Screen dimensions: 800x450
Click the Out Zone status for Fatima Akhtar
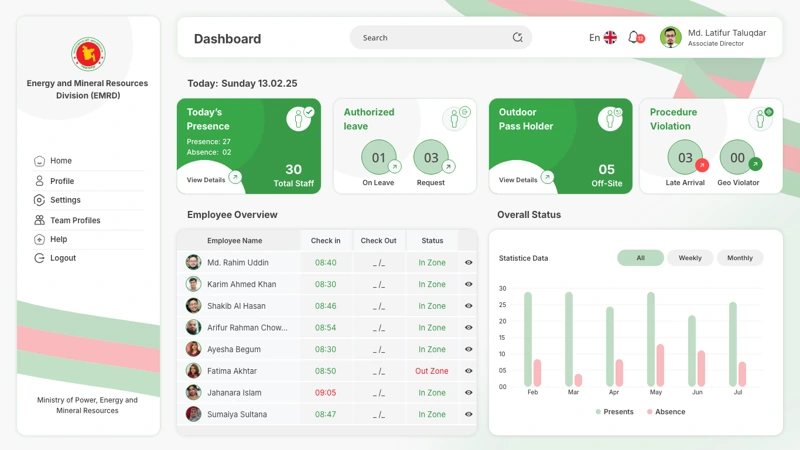click(432, 371)
